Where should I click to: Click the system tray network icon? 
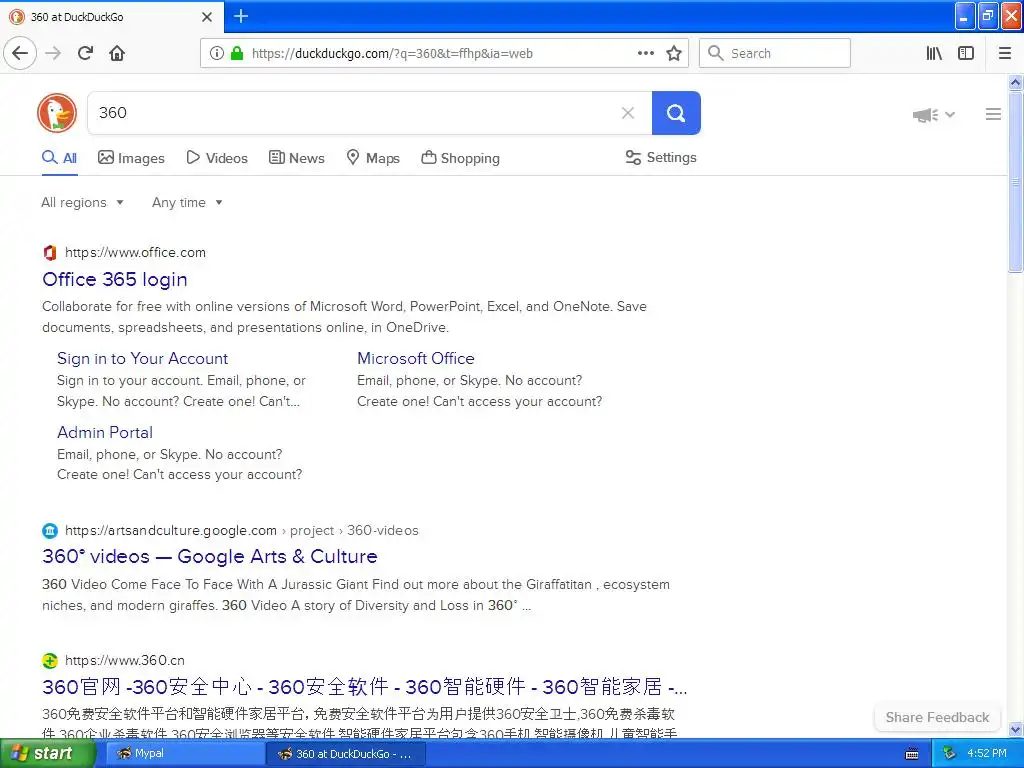coord(949,754)
